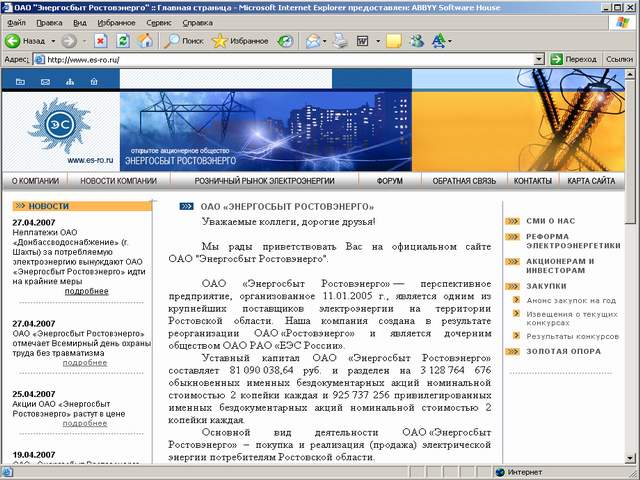Edit with Microsoft Word icon
Screen dimensions: 640x480
coord(362,41)
